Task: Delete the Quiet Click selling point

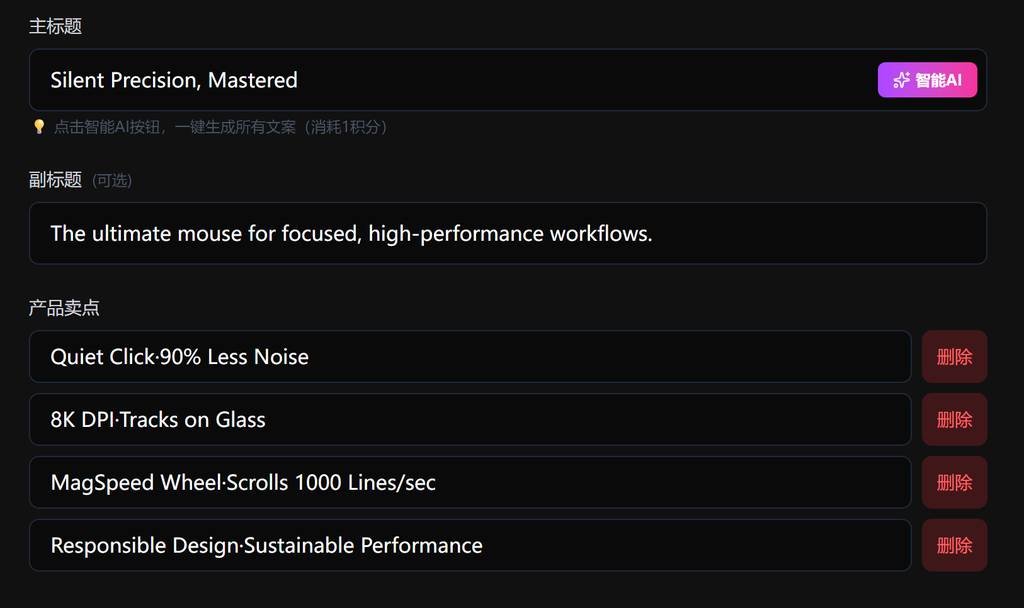Action: click(x=954, y=357)
